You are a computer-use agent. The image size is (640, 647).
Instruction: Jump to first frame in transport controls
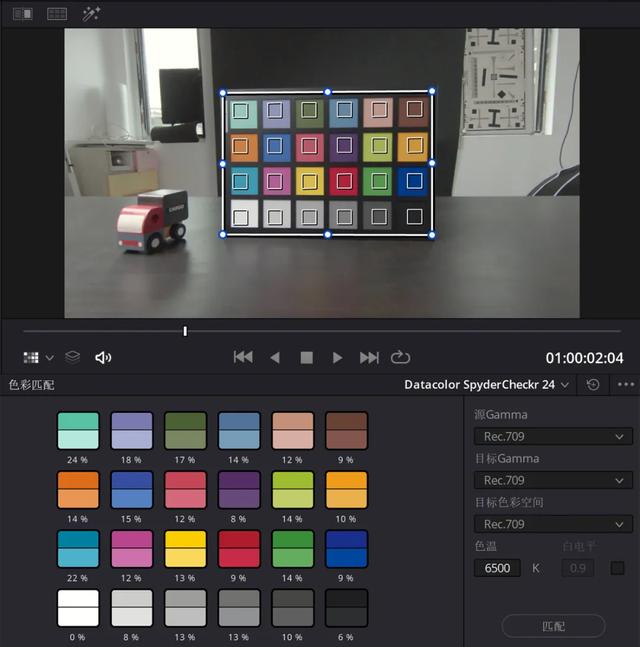[x=243, y=357]
